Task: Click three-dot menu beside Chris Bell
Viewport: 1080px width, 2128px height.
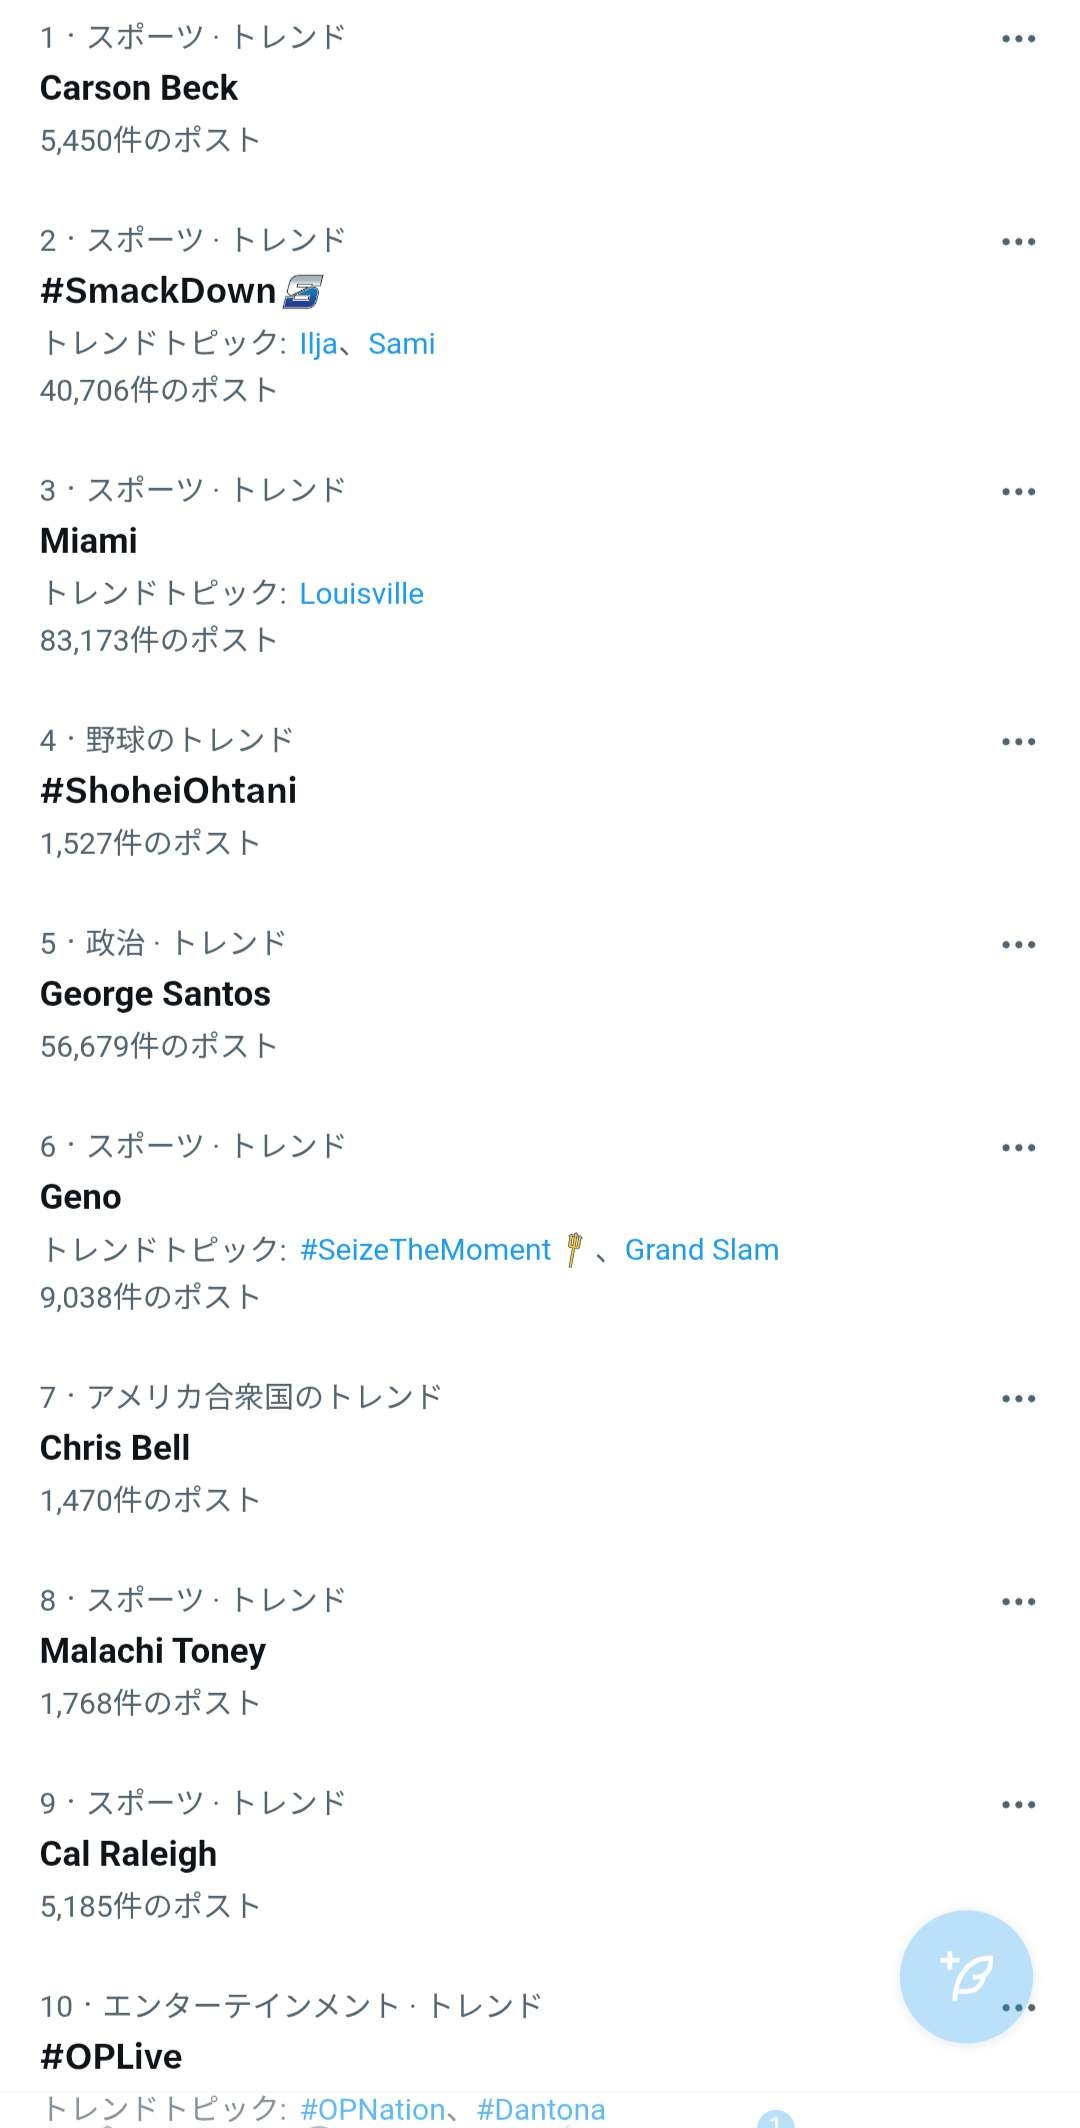Action: (x=1018, y=1399)
